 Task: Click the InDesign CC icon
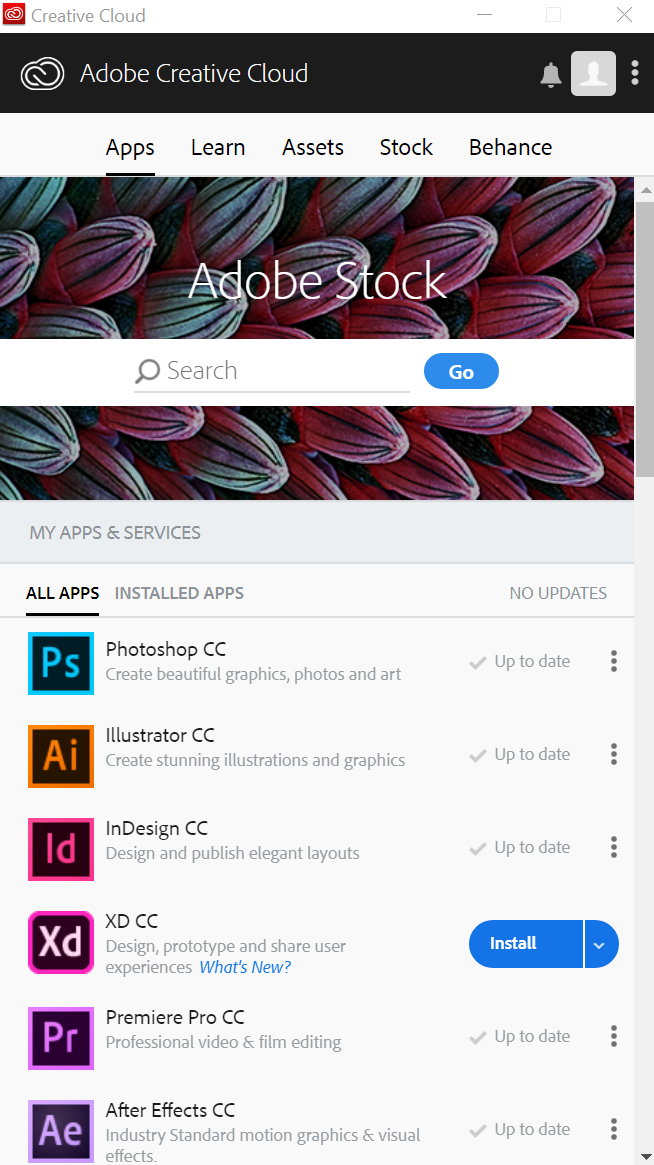click(61, 848)
